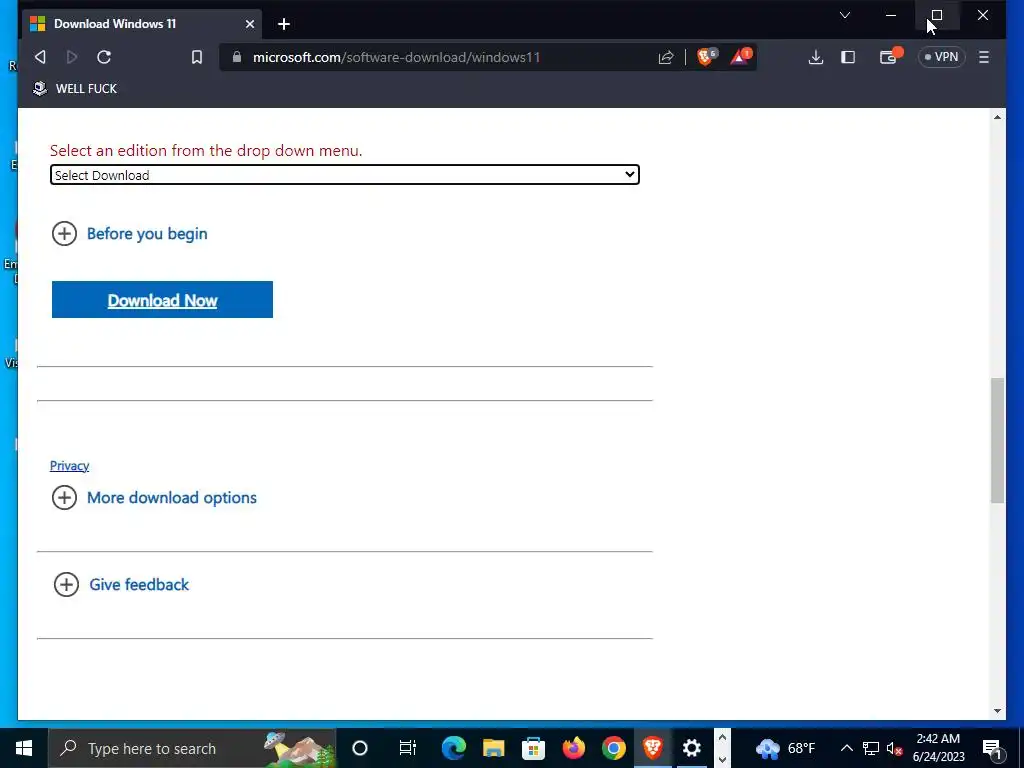The image size is (1024, 768).
Task: View site info via padlock icon
Action: pyautogui.click(x=236, y=57)
